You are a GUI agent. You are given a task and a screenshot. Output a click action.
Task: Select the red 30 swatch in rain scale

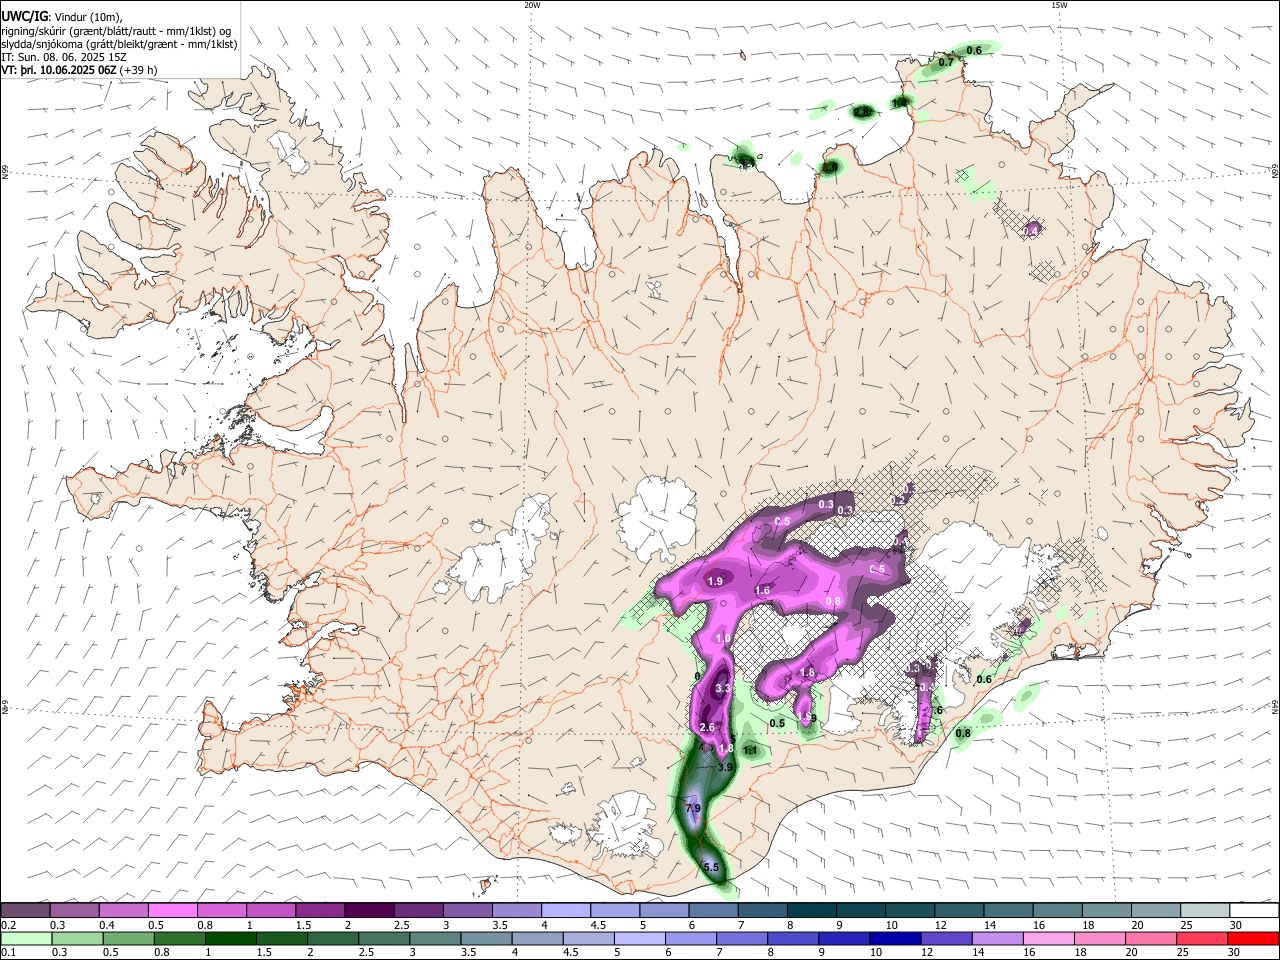click(1253, 938)
